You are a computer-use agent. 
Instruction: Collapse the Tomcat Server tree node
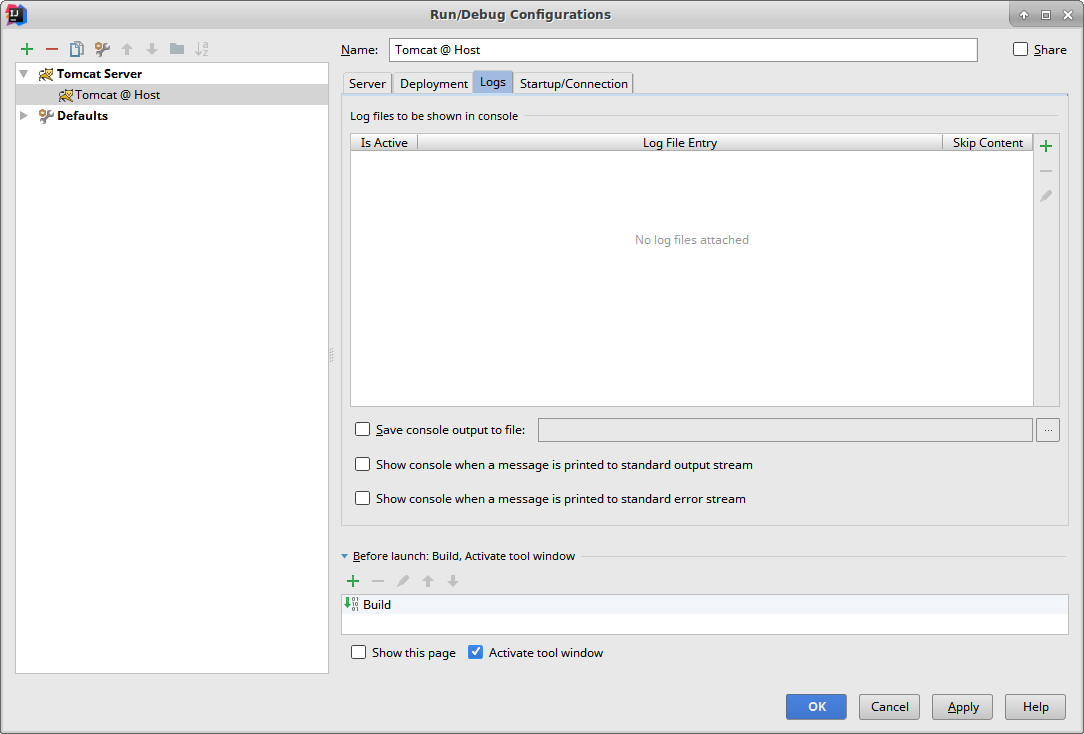tap(25, 74)
